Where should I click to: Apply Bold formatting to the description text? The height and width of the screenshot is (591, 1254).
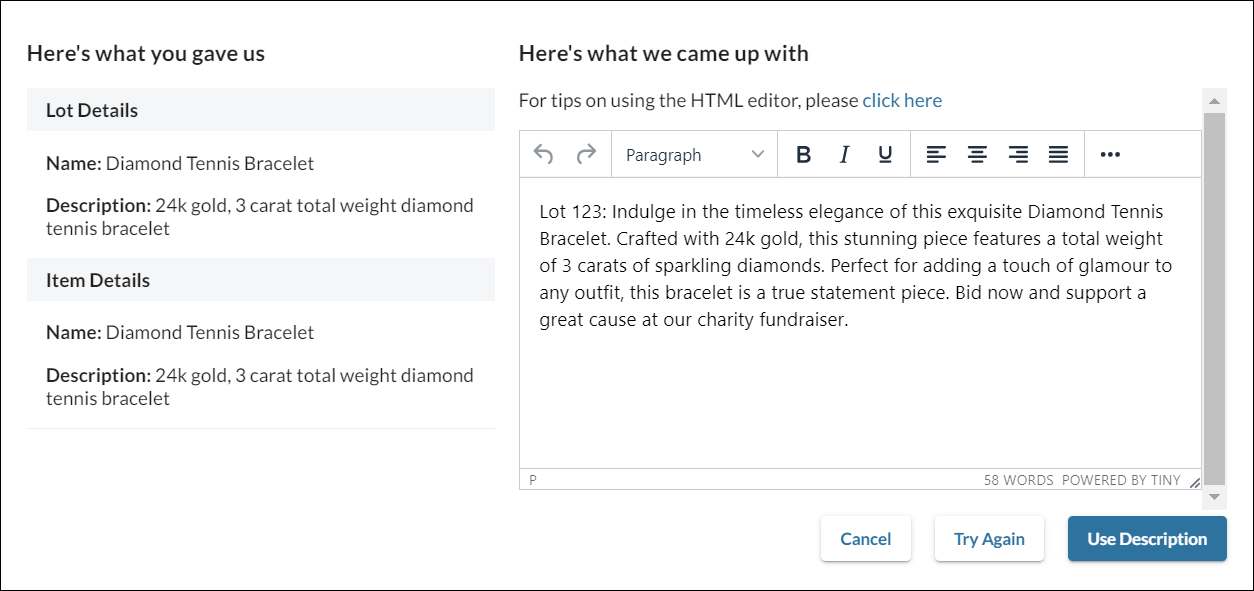[803, 154]
